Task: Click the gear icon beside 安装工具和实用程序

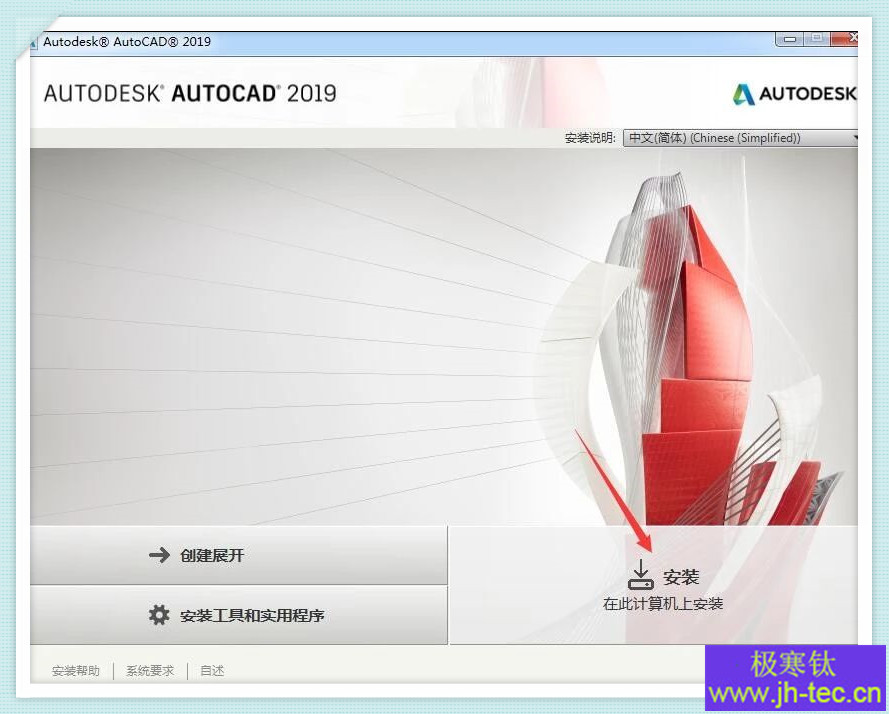Action: click(159, 615)
